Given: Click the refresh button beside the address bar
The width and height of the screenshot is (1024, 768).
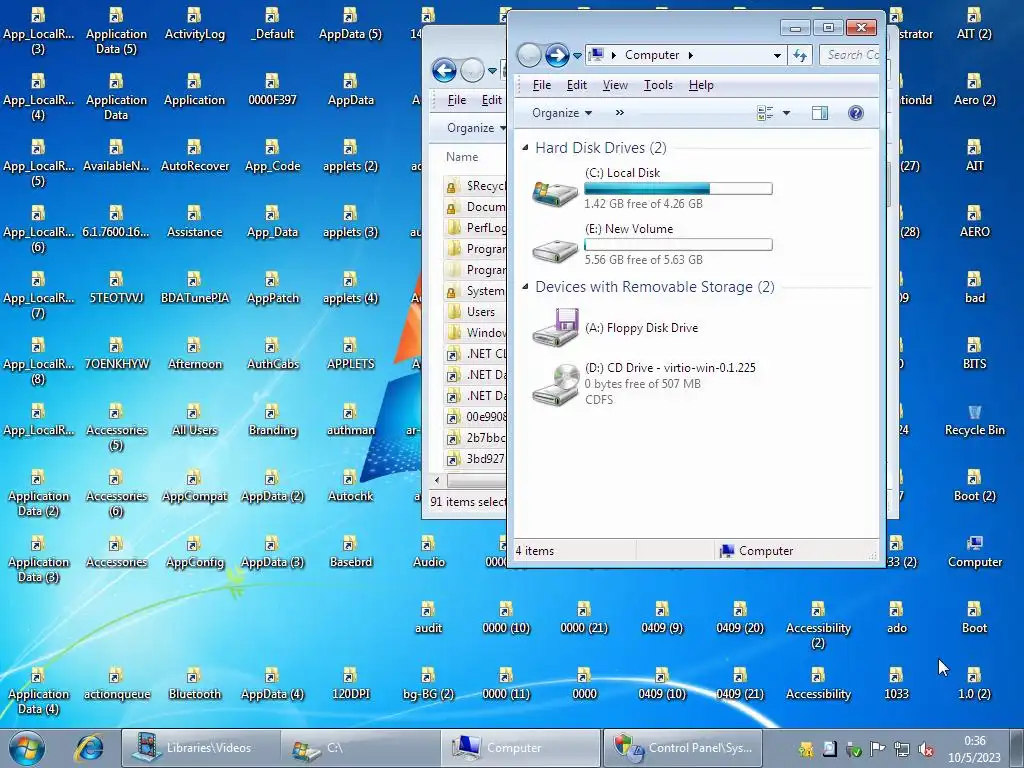Looking at the screenshot, I should pos(800,56).
